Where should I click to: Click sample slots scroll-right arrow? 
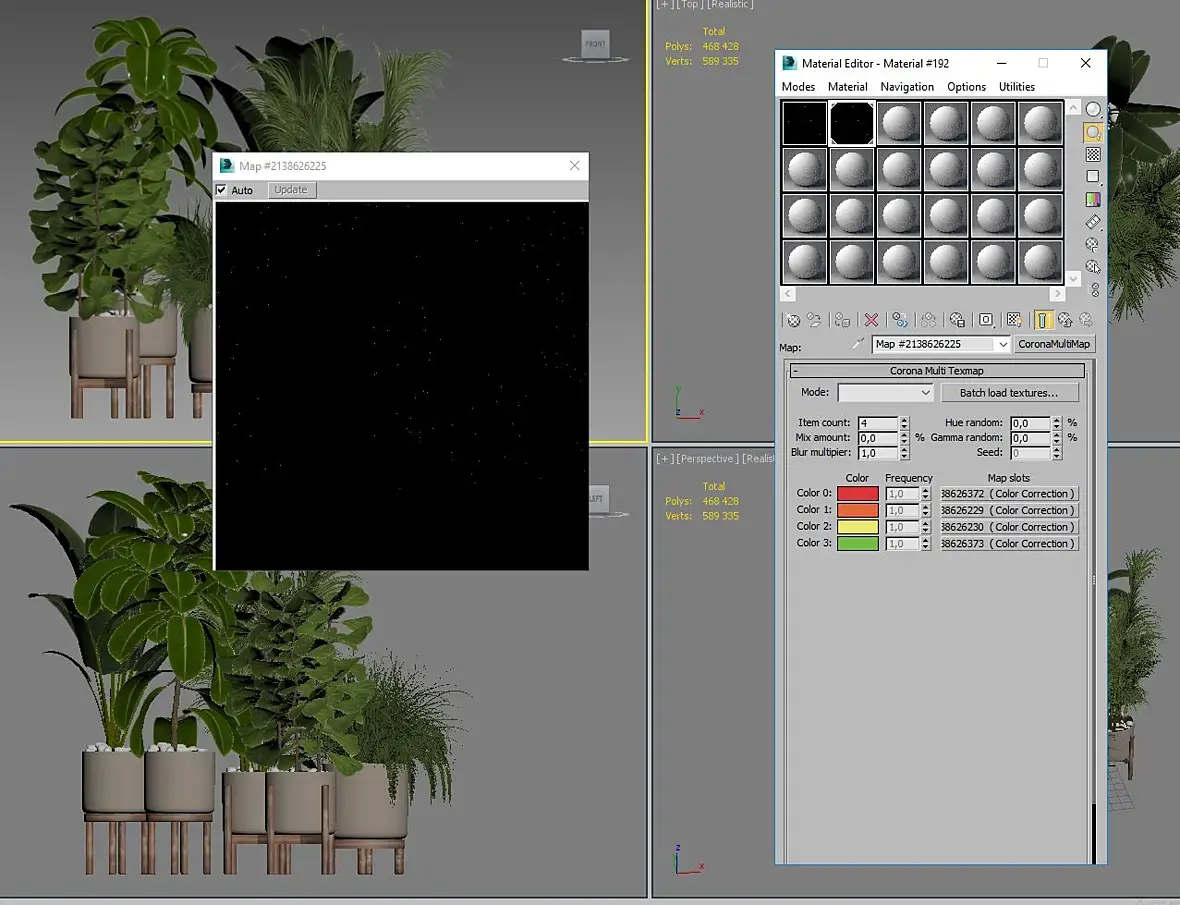1057,294
